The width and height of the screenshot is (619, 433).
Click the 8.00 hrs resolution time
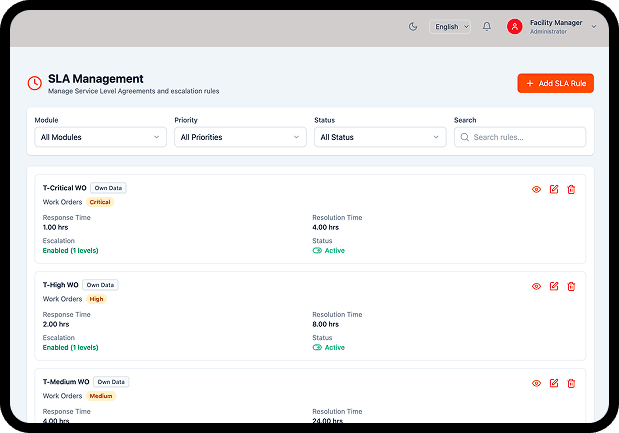point(326,324)
